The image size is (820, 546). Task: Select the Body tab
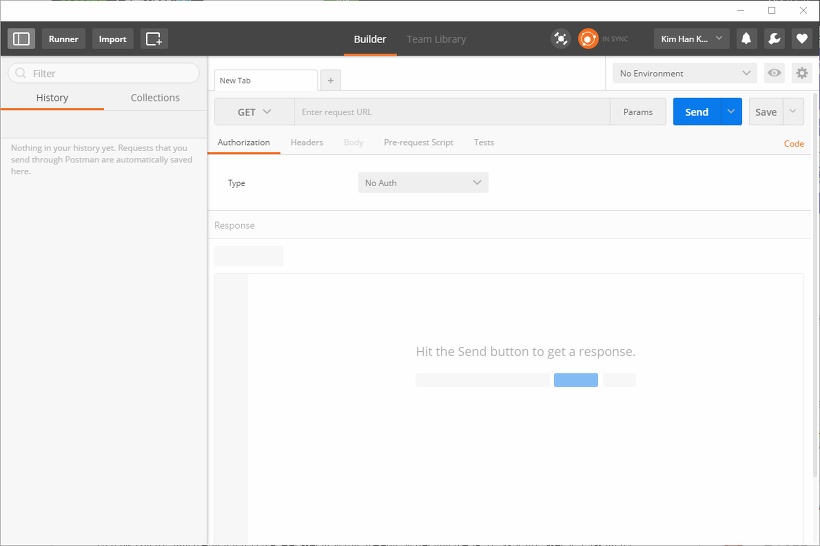click(x=354, y=142)
